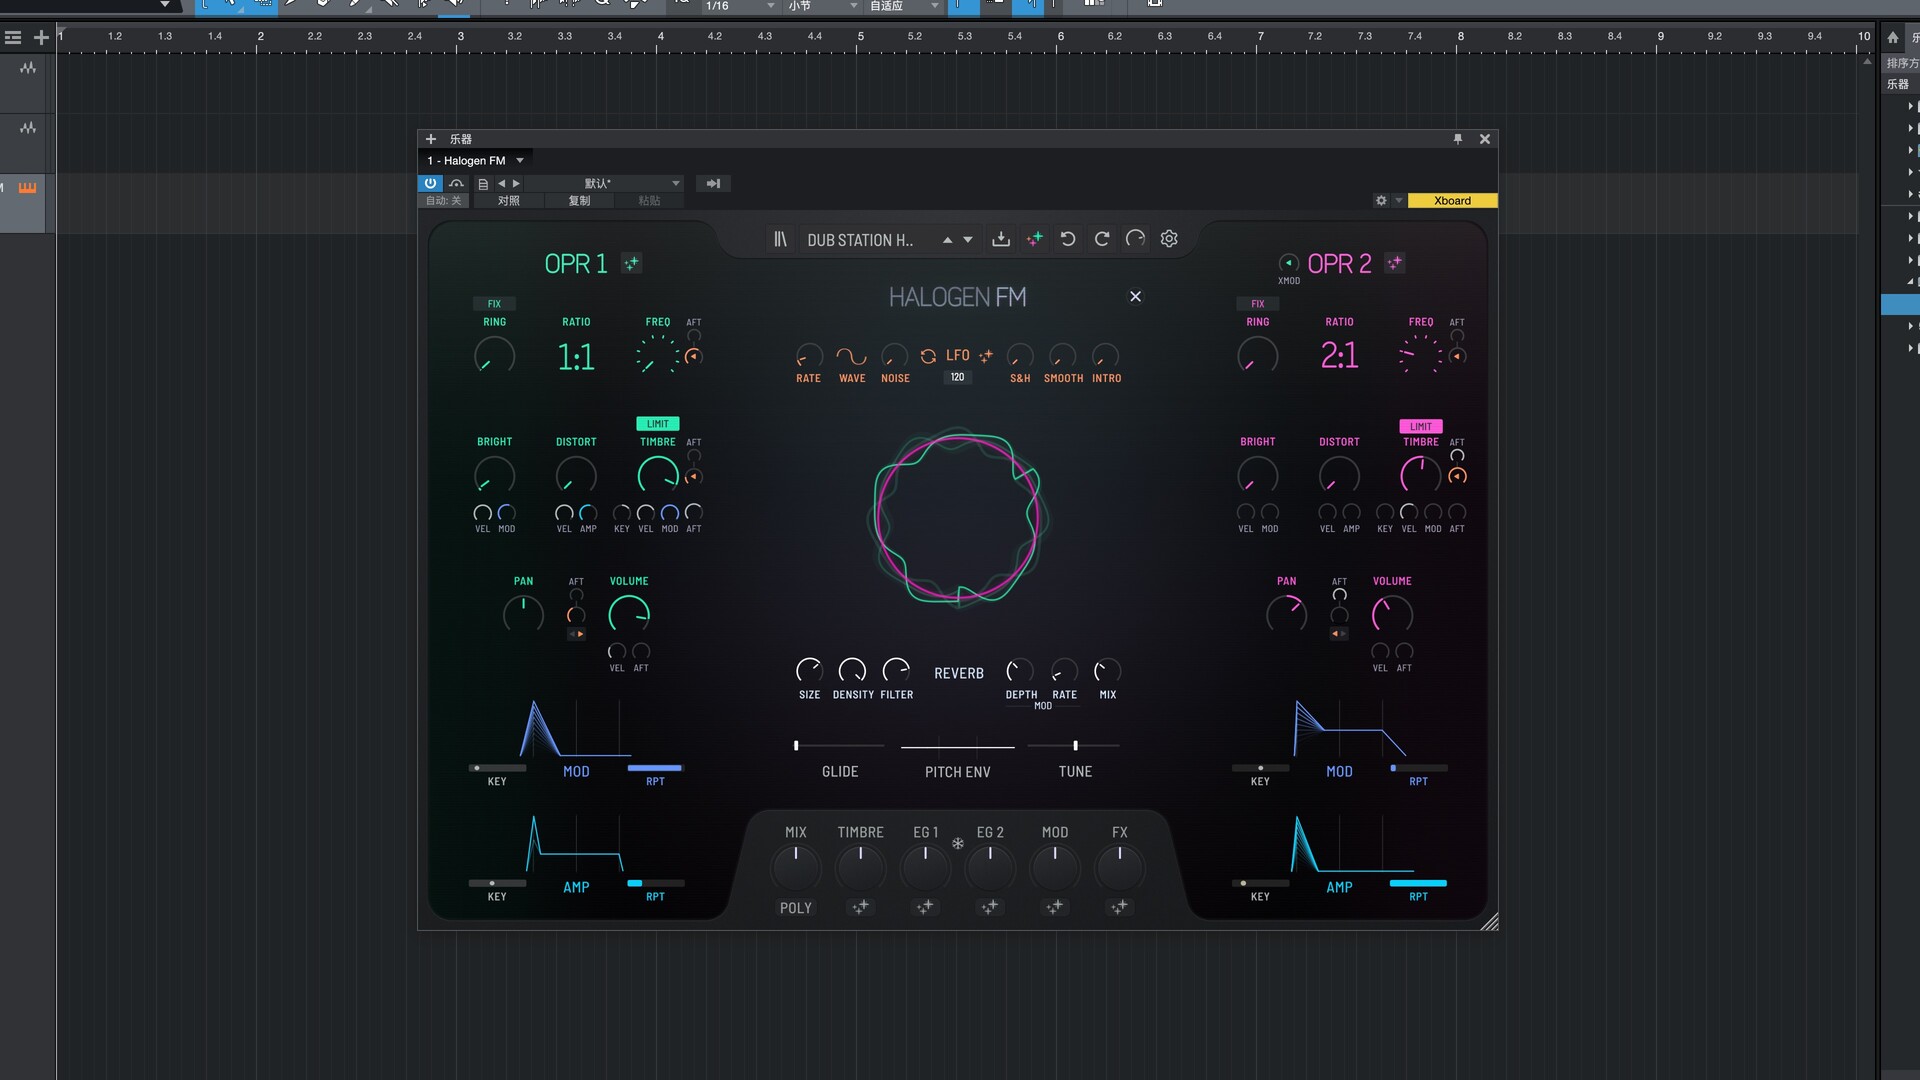Open the track list menu icon
Image resolution: width=1920 pixels, height=1080 pixels.
13,38
